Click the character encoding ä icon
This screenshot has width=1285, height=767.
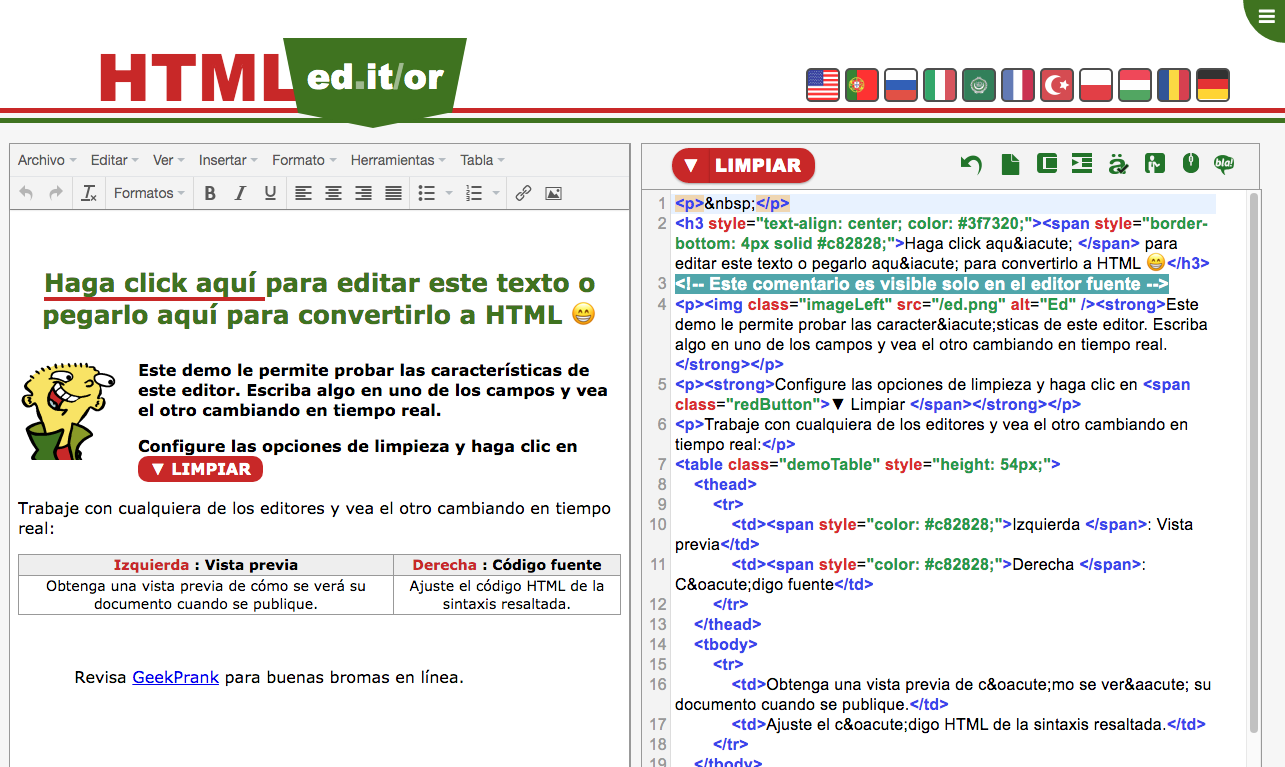point(1118,163)
